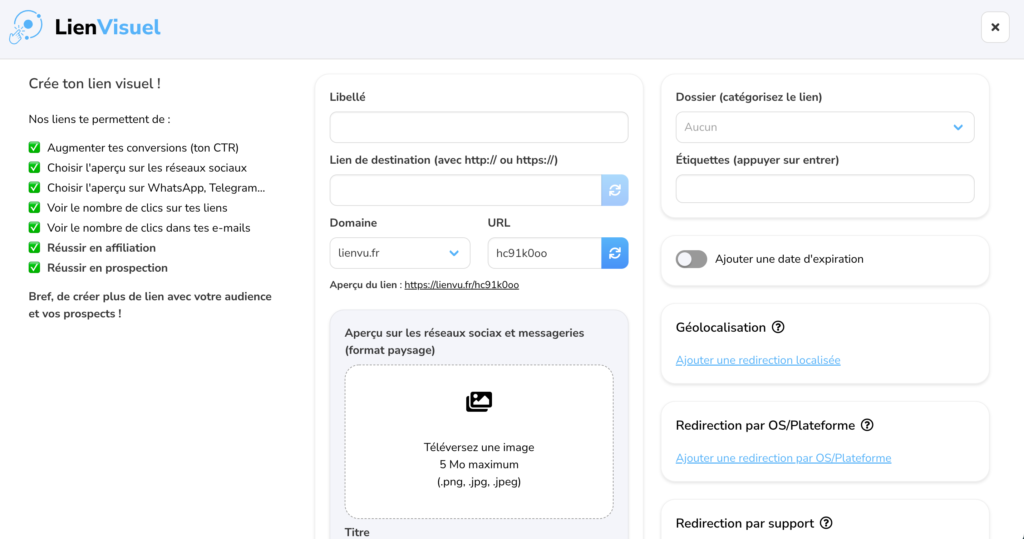1024x539 pixels.
Task: Click Redirection par support heading
Action: (x=744, y=523)
